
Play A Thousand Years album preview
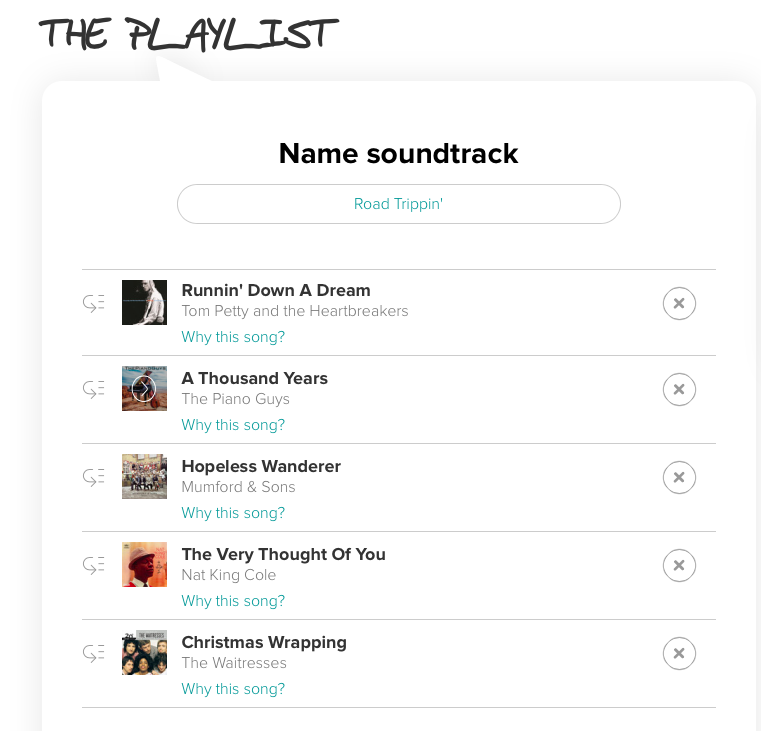pos(144,389)
